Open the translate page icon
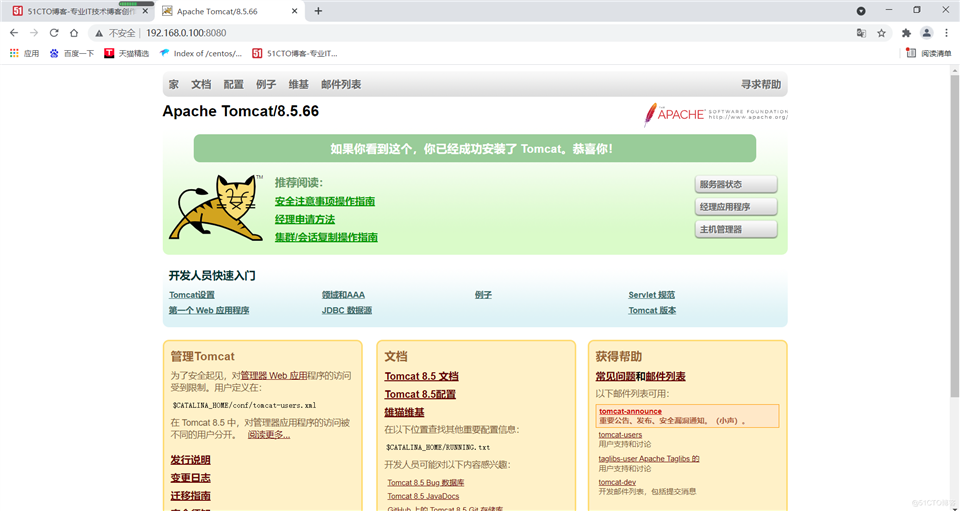The image size is (960, 511). point(861,33)
